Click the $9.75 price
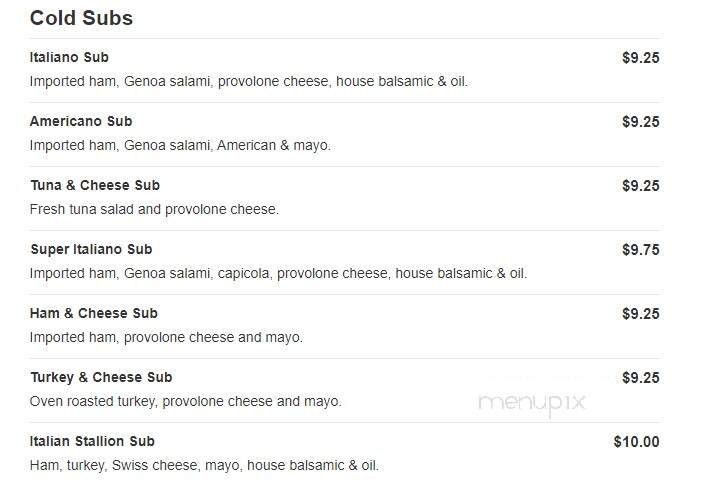711x485 pixels. click(x=640, y=250)
